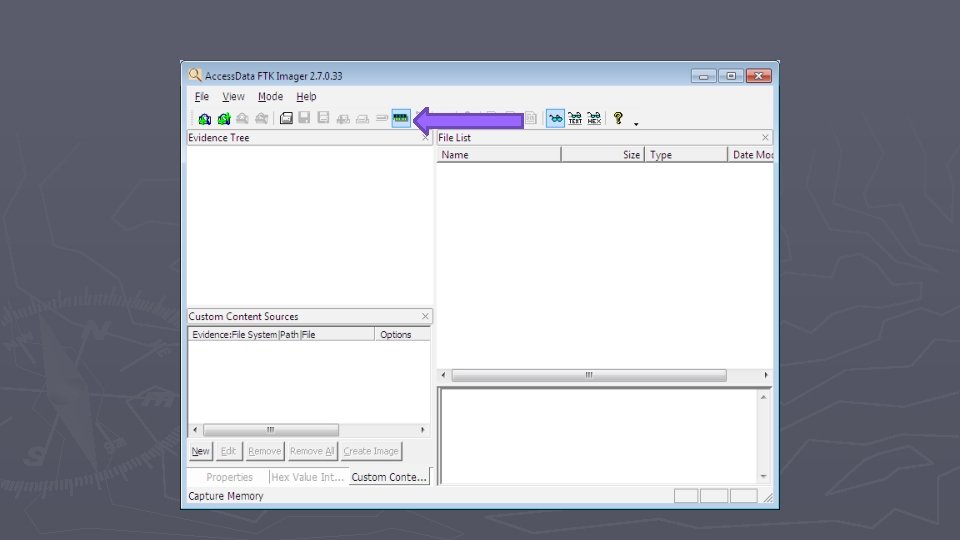Open the Mode menu
This screenshot has width=960, height=540.
(270, 96)
